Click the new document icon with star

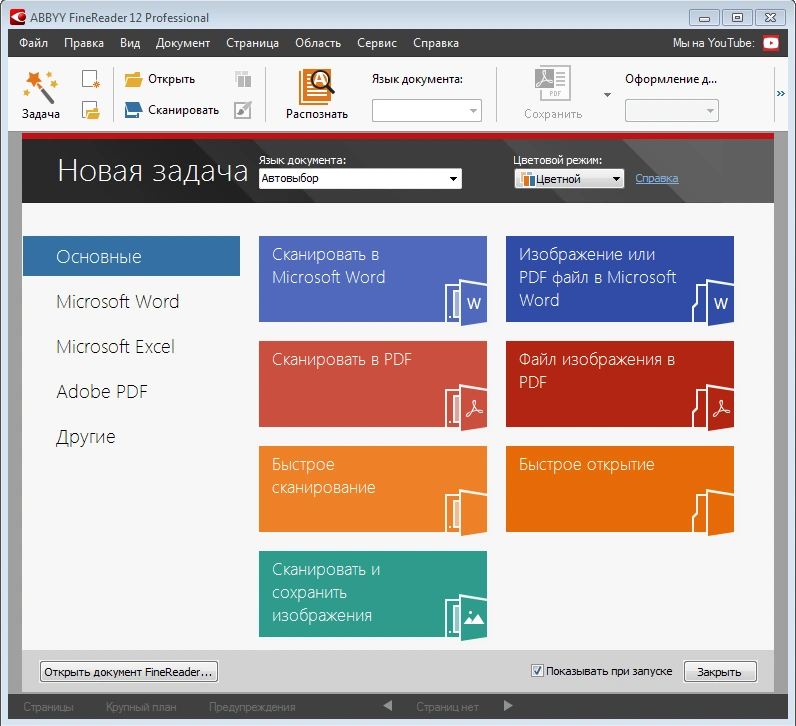[91, 79]
